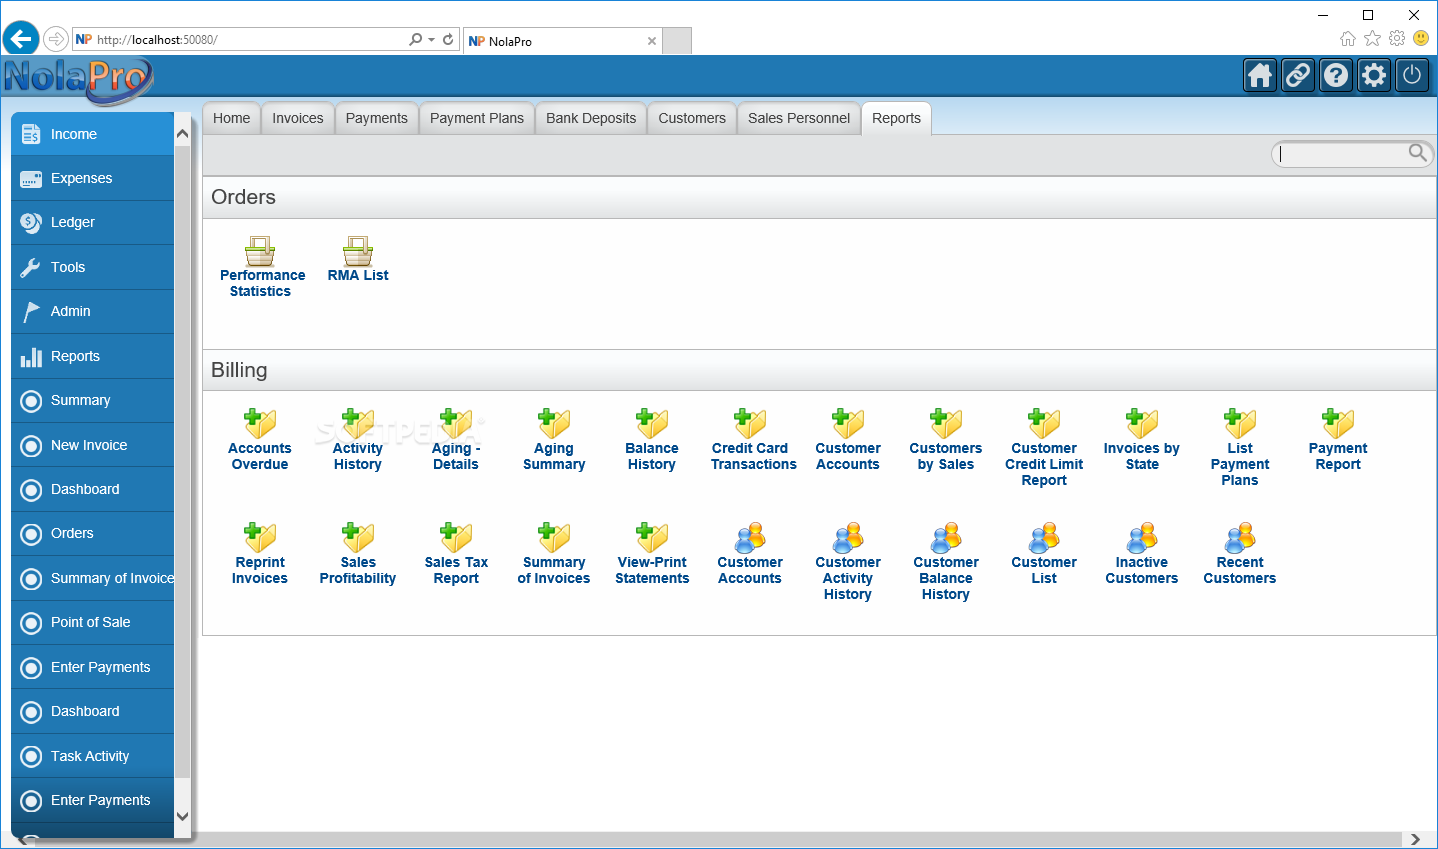Click the home icon in header
The width and height of the screenshot is (1438, 849).
pos(1260,75)
